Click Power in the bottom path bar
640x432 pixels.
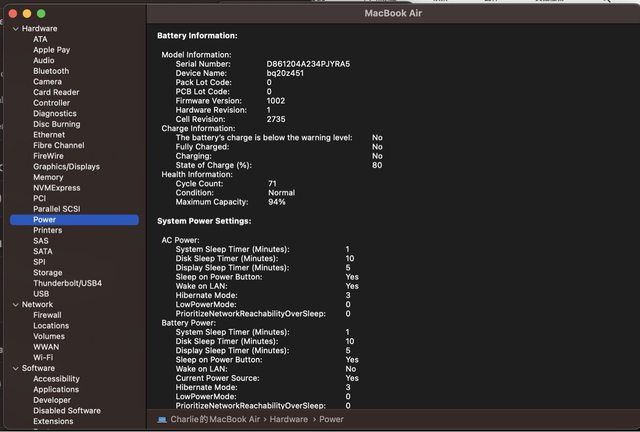pyautogui.click(x=332, y=420)
